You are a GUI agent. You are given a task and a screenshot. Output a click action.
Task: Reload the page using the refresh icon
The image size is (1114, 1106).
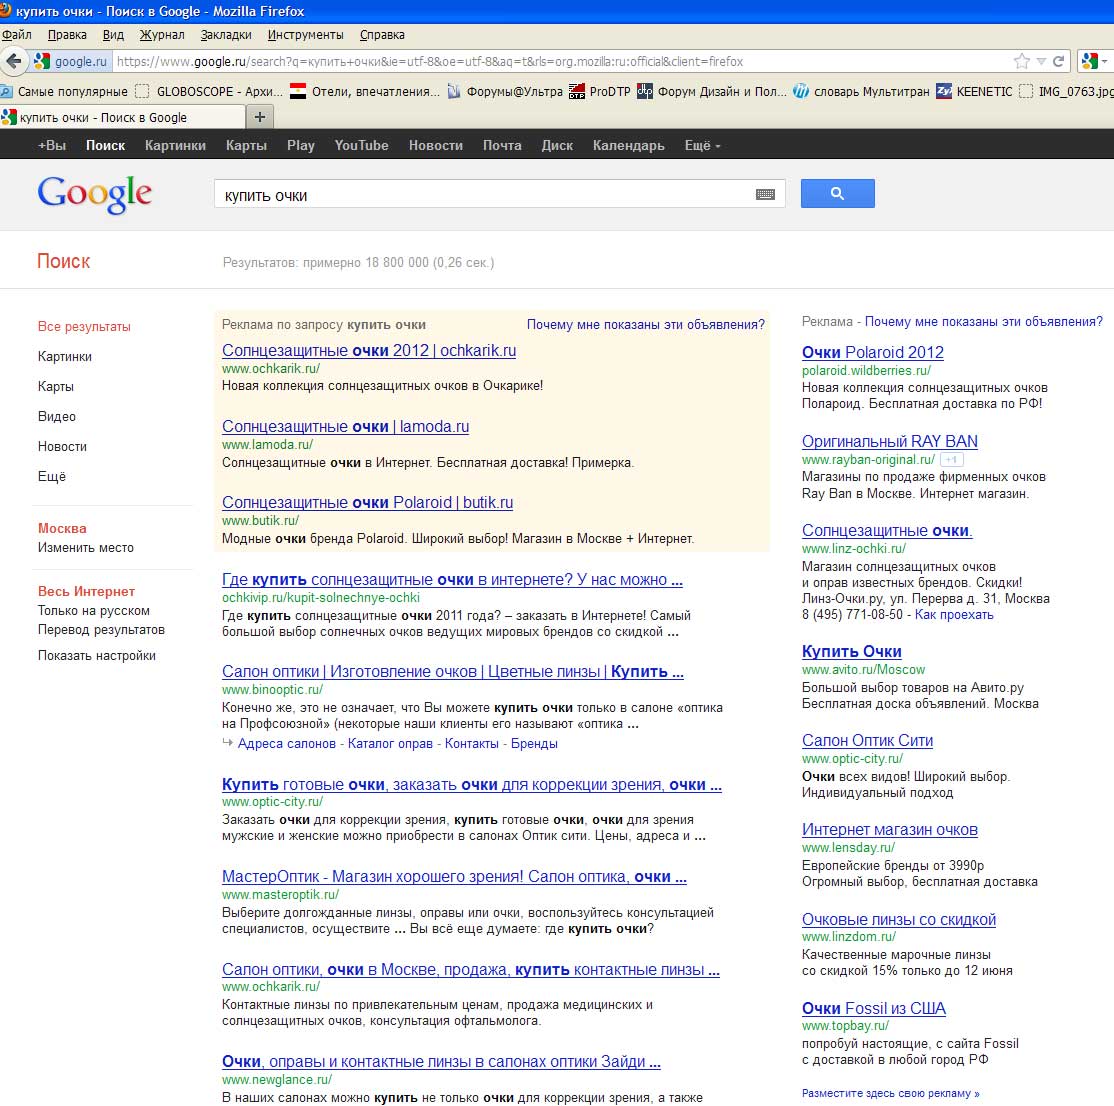(x=1059, y=62)
